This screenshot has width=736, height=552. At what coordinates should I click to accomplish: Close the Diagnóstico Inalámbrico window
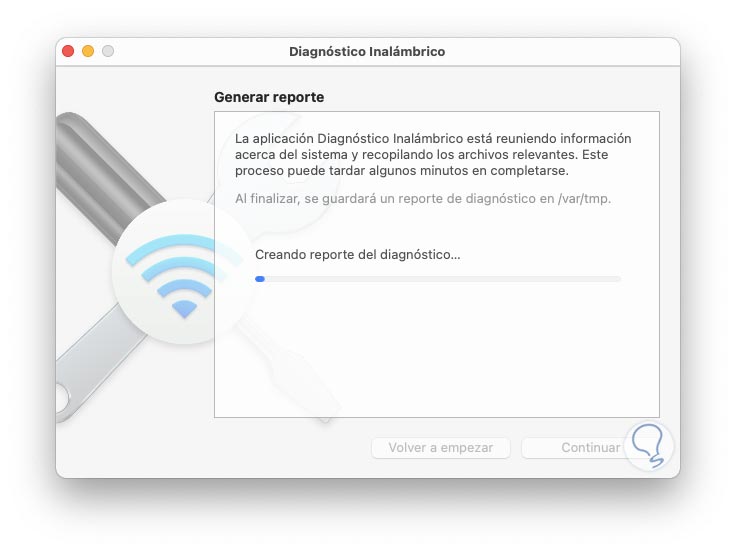pos(68,51)
